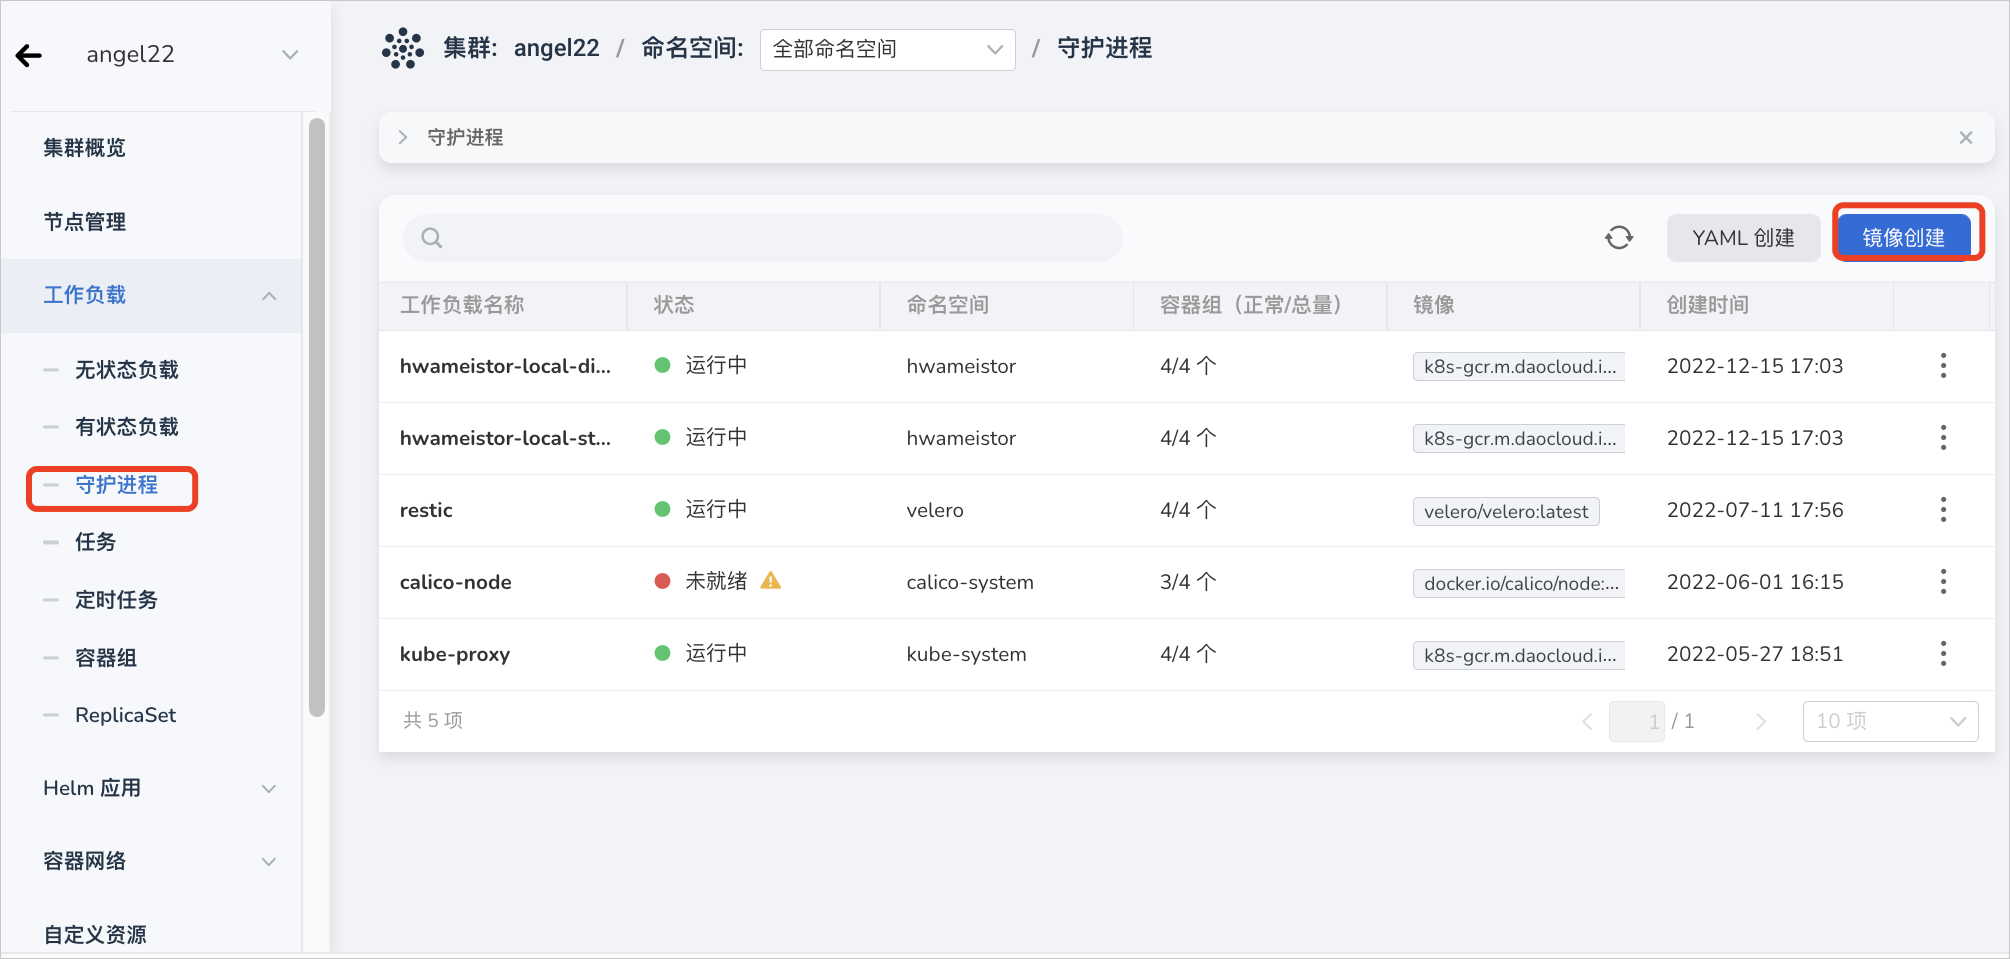Screen dimensions: 2010x959
Task: Click the 容器组（正常/总量）column header
Action: [1251, 305]
